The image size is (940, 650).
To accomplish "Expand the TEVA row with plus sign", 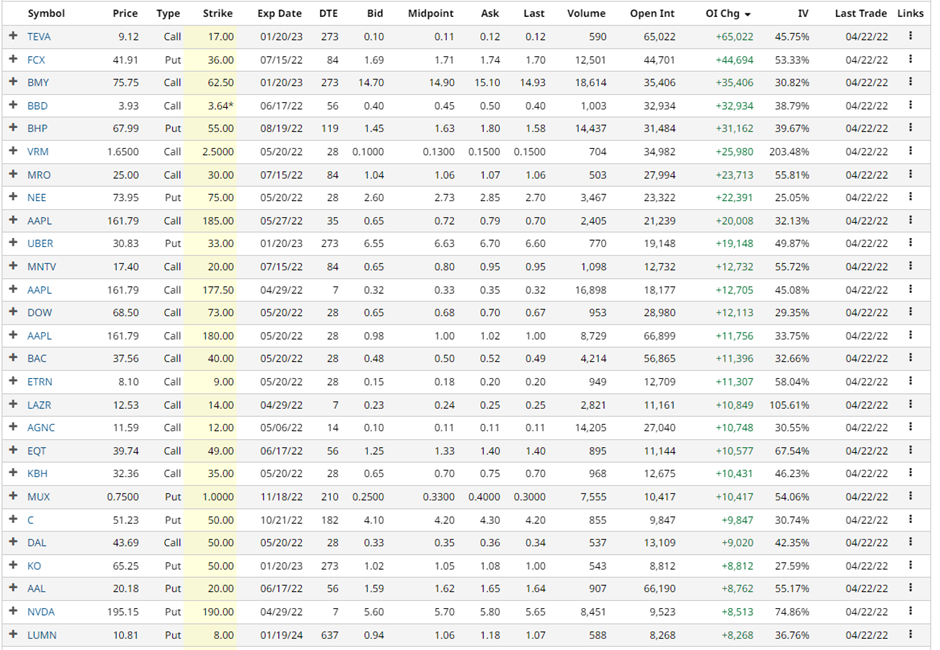I will pyautogui.click(x=13, y=36).
